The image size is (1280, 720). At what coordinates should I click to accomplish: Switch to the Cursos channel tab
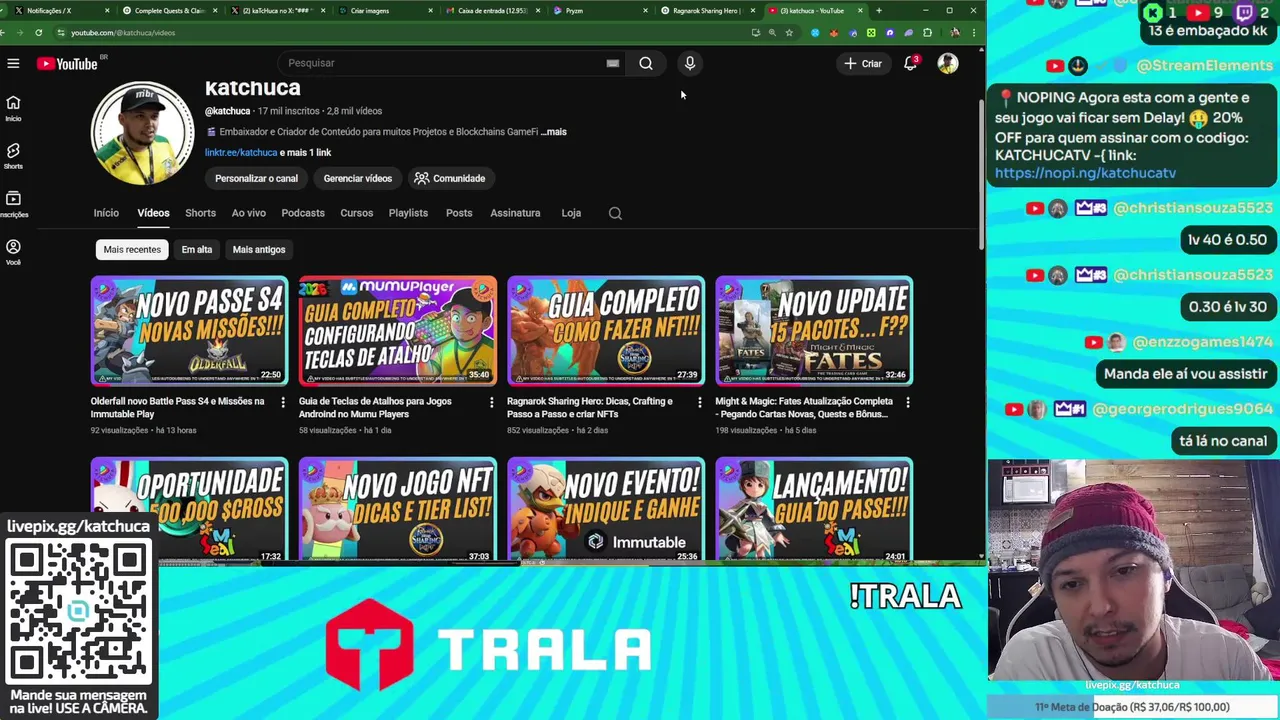coord(356,213)
